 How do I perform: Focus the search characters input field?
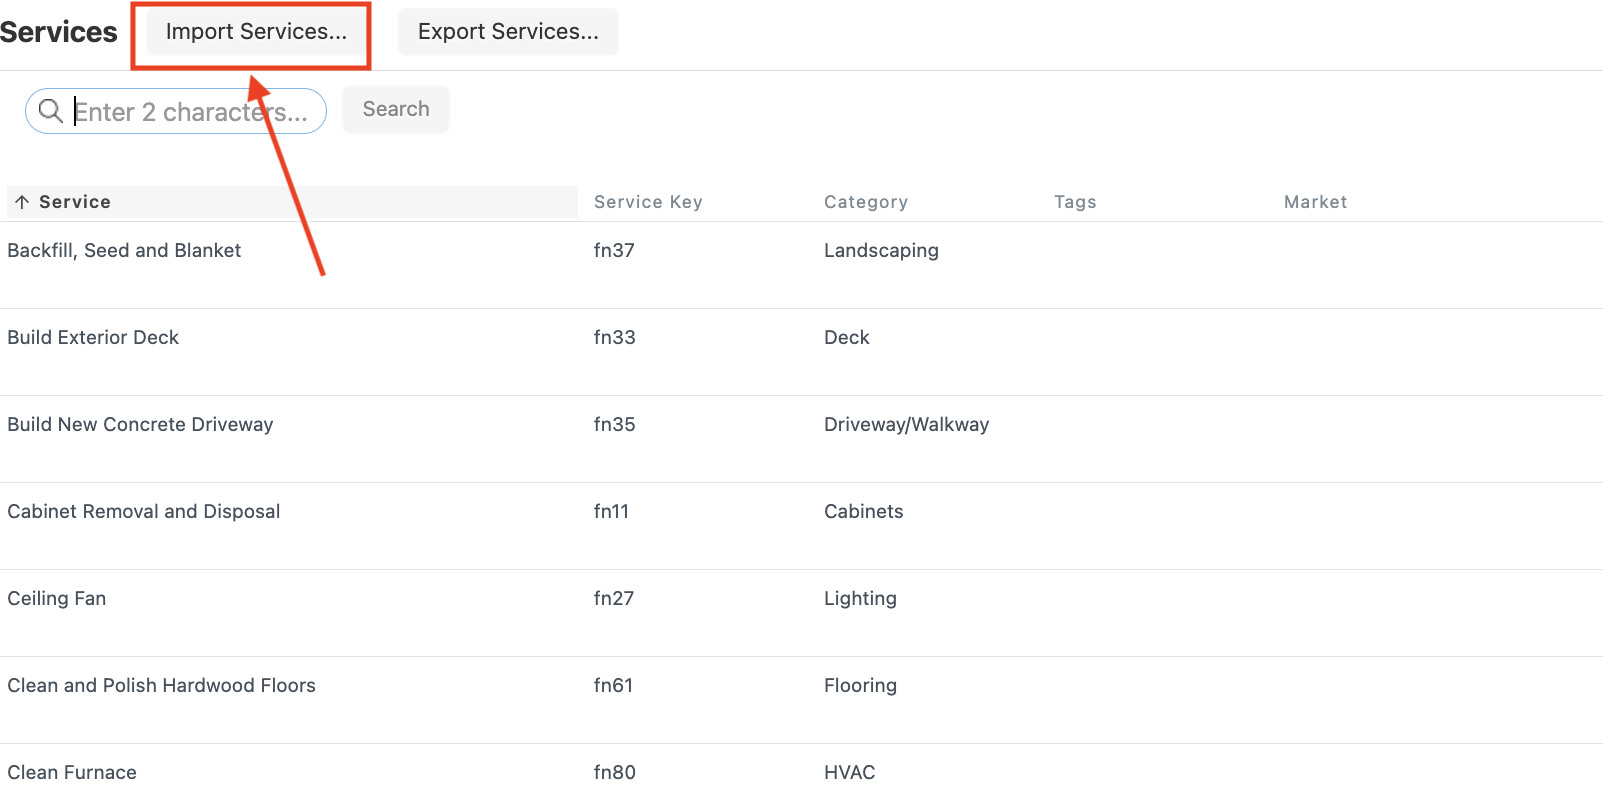[x=195, y=112]
